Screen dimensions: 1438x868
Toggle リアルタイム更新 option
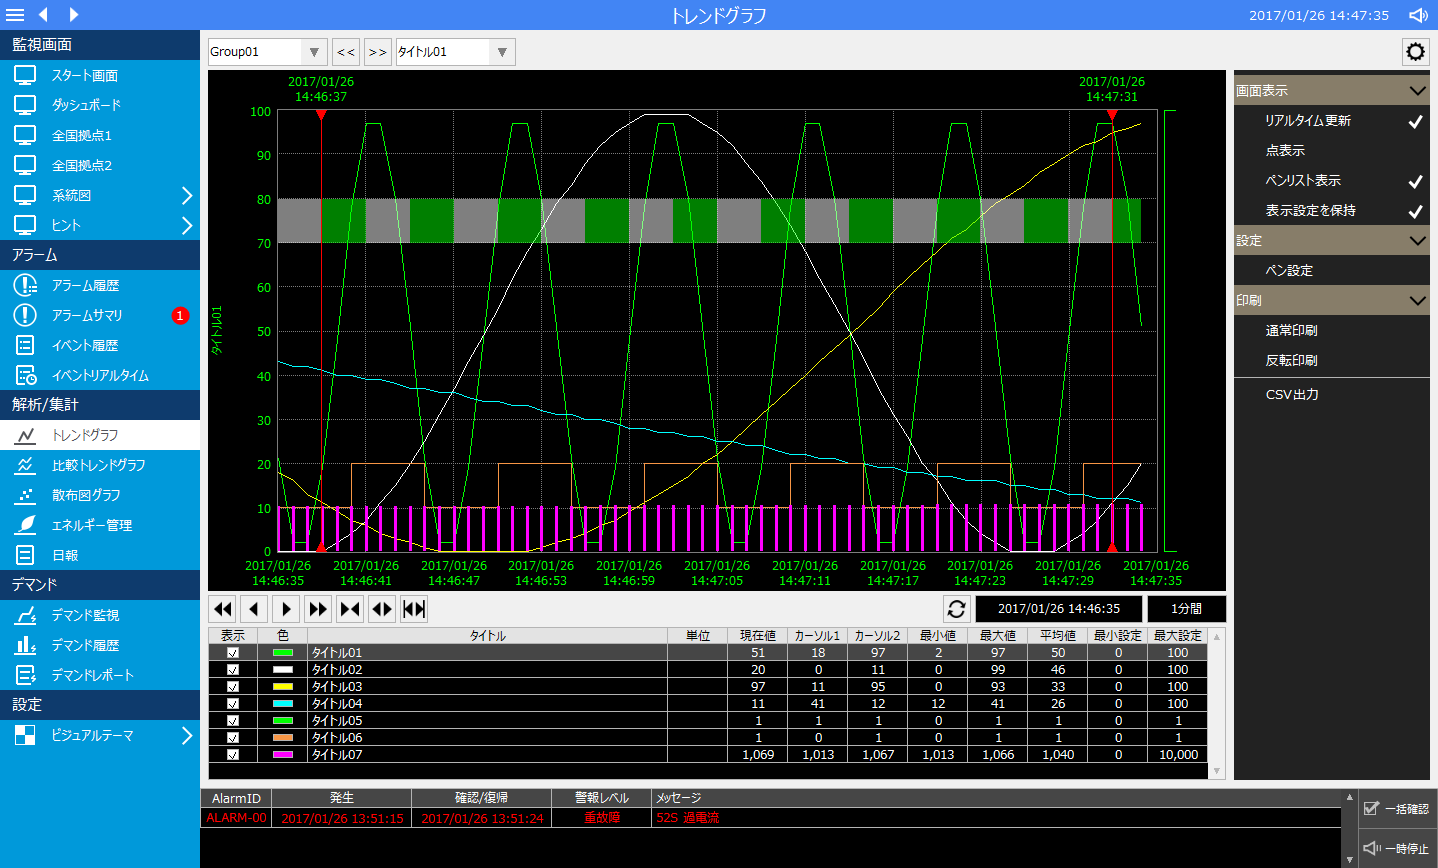pyautogui.click(x=1308, y=121)
